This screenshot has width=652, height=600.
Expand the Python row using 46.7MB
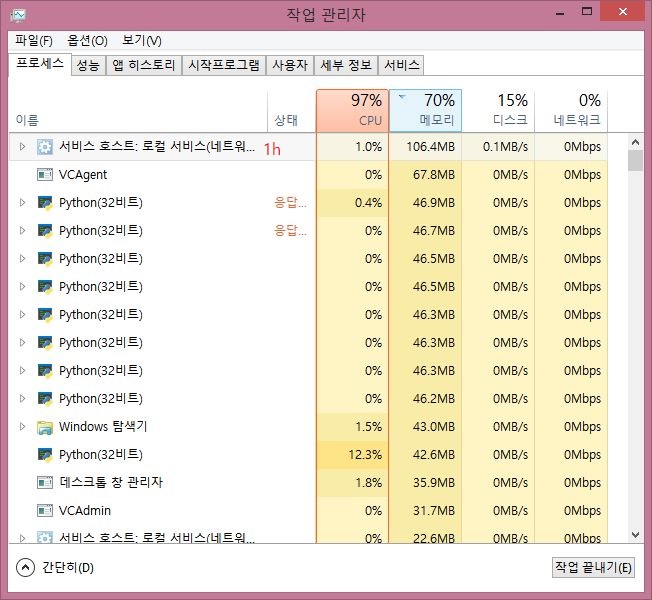pos(22,230)
